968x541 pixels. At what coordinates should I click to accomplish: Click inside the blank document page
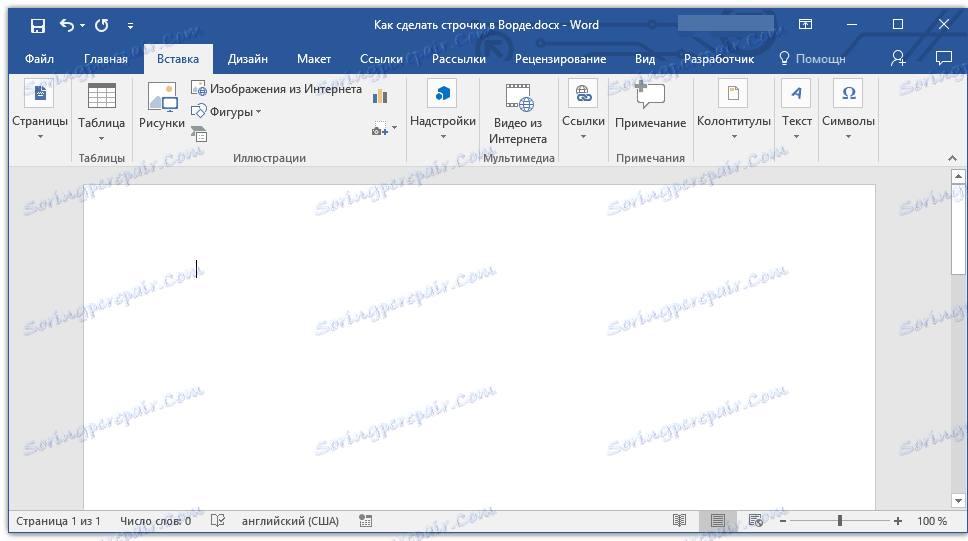(x=479, y=347)
